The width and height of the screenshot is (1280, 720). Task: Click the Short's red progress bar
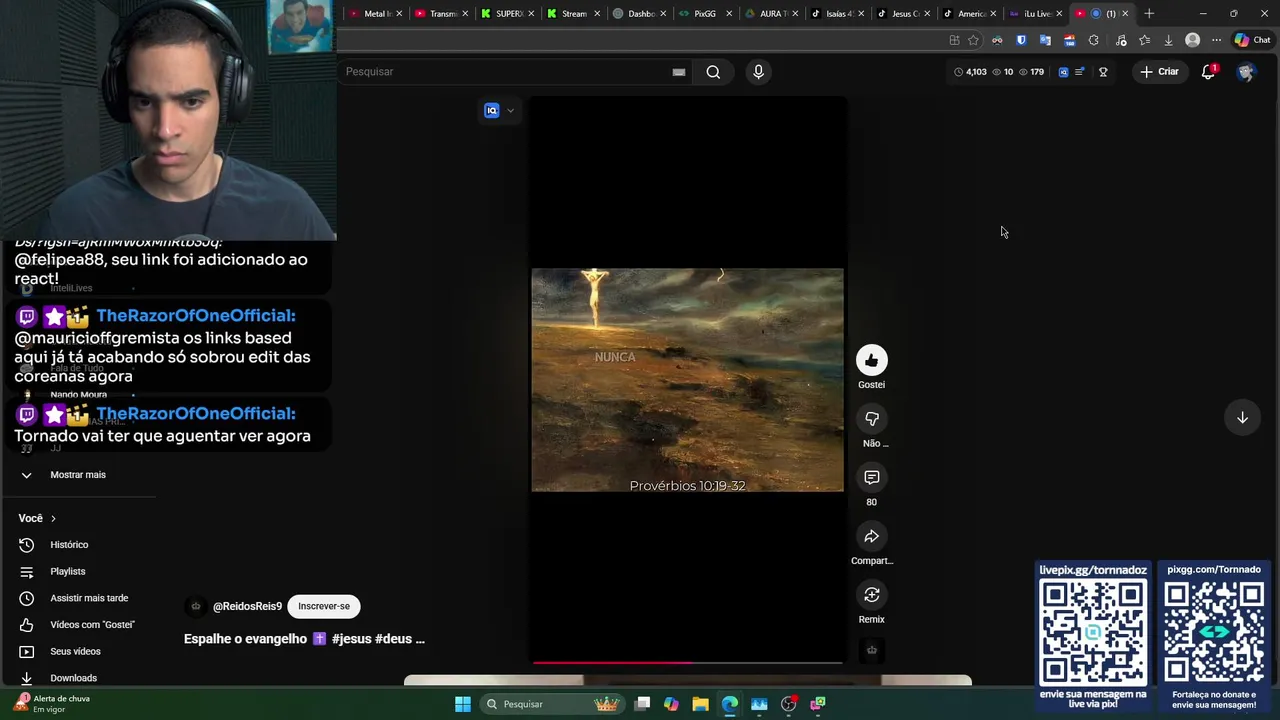pyautogui.click(x=687, y=662)
